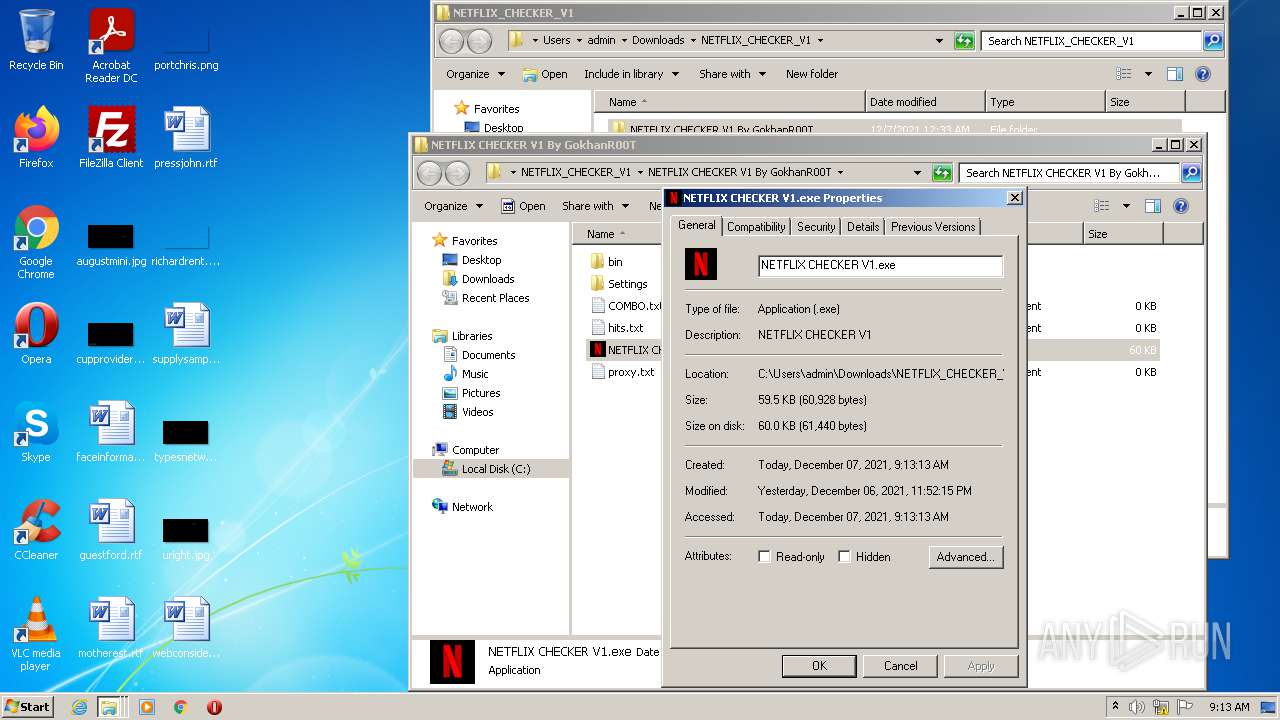Click the disabled Apply button in Properties dialog
Screen dimensions: 1280x720
pyautogui.click(x=981, y=666)
